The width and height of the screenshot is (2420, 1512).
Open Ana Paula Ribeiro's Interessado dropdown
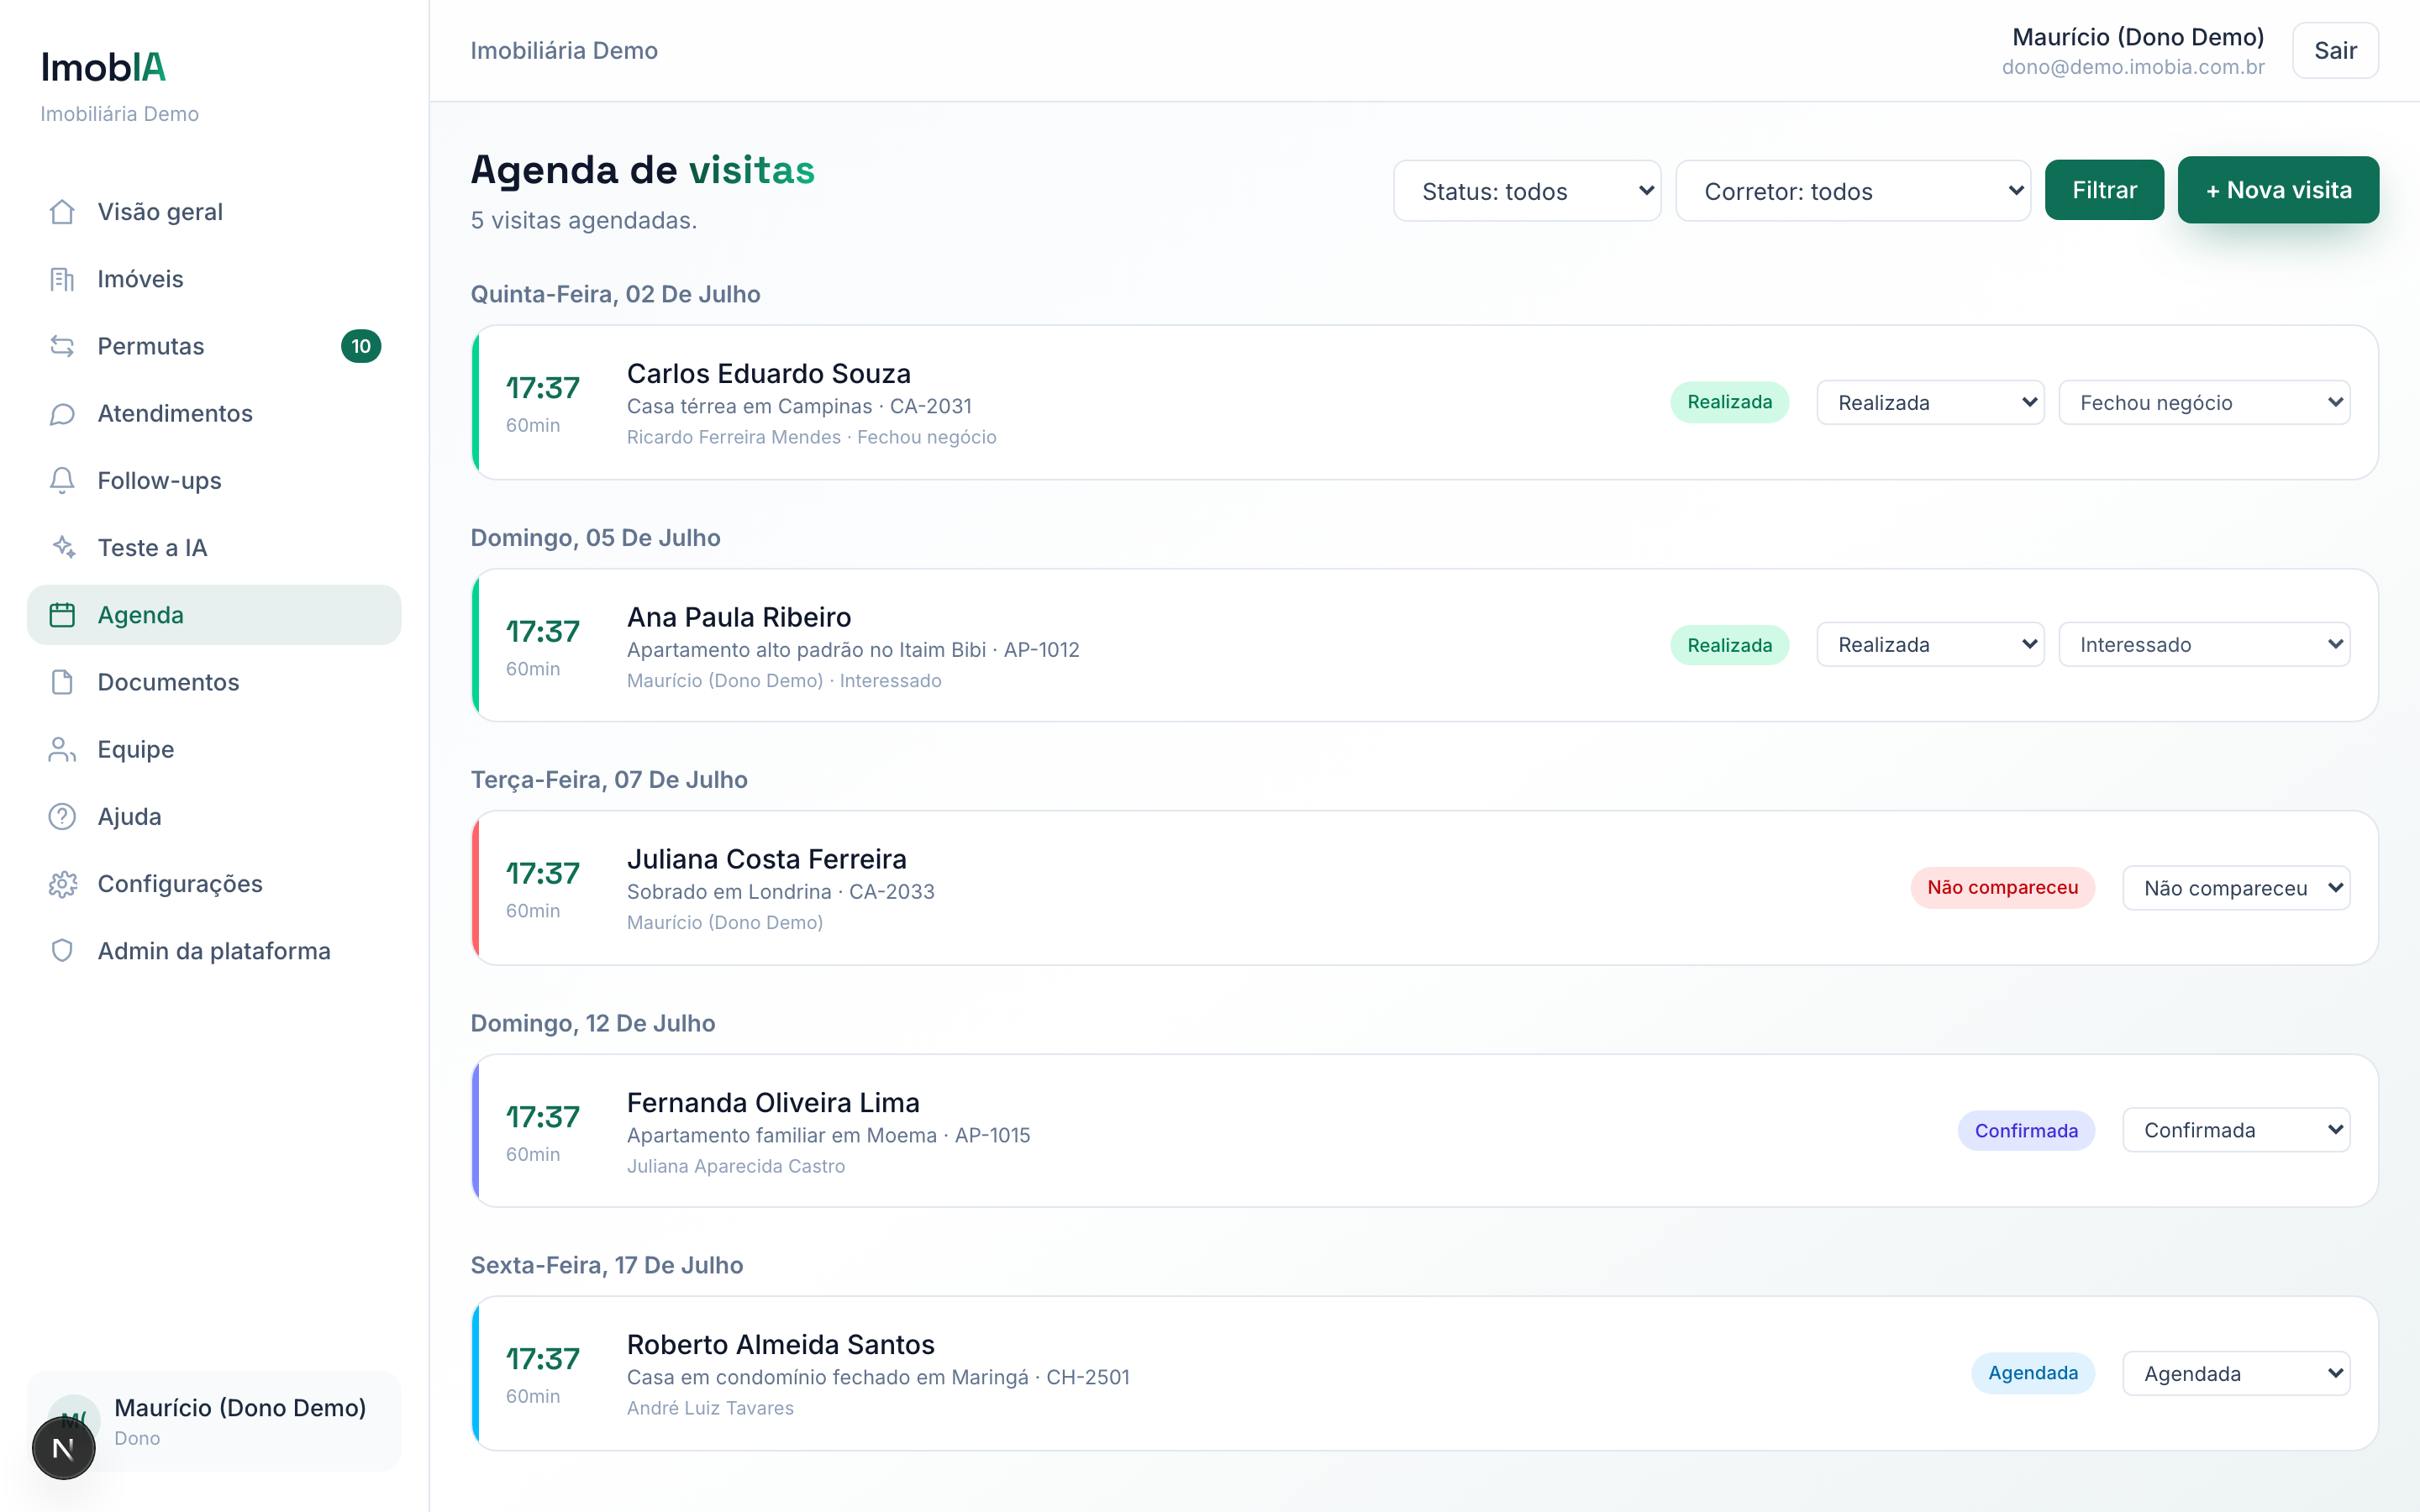click(x=2204, y=645)
